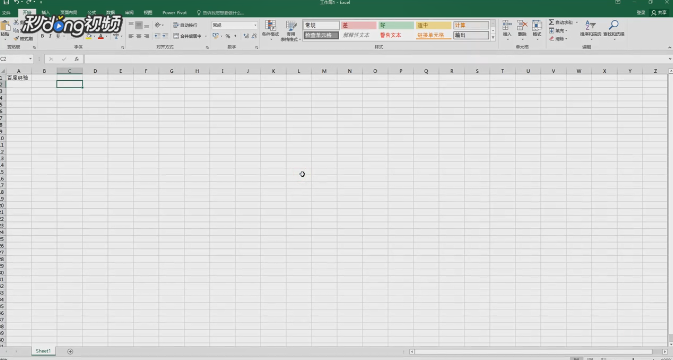Open the Fill (填充) dropdown

[559, 30]
